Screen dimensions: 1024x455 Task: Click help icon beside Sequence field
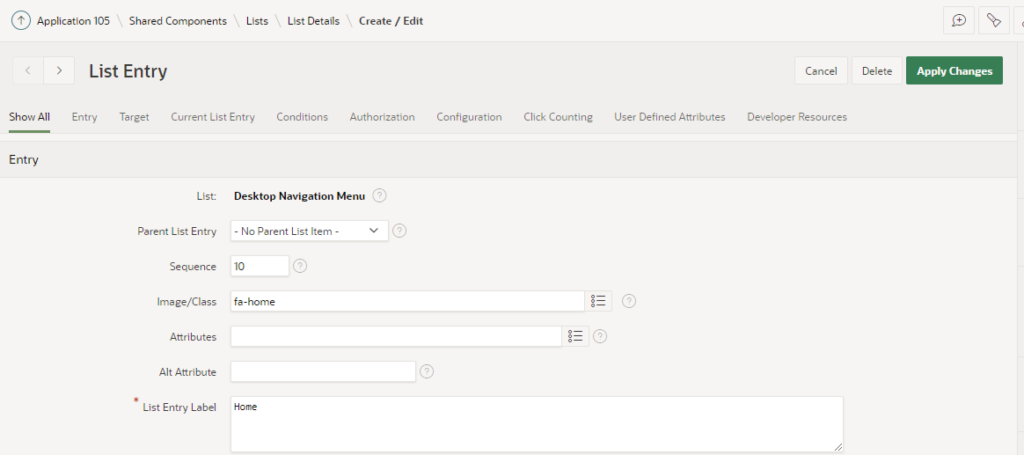tap(300, 266)
